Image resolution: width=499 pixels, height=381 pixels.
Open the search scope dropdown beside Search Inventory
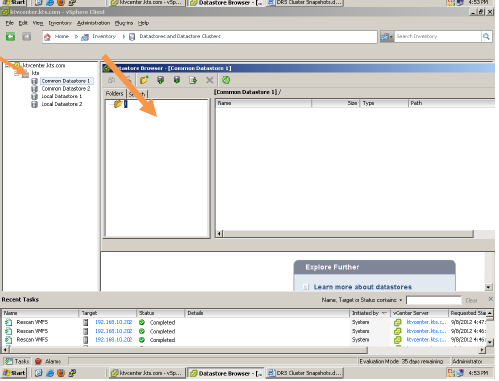(387, 36)
